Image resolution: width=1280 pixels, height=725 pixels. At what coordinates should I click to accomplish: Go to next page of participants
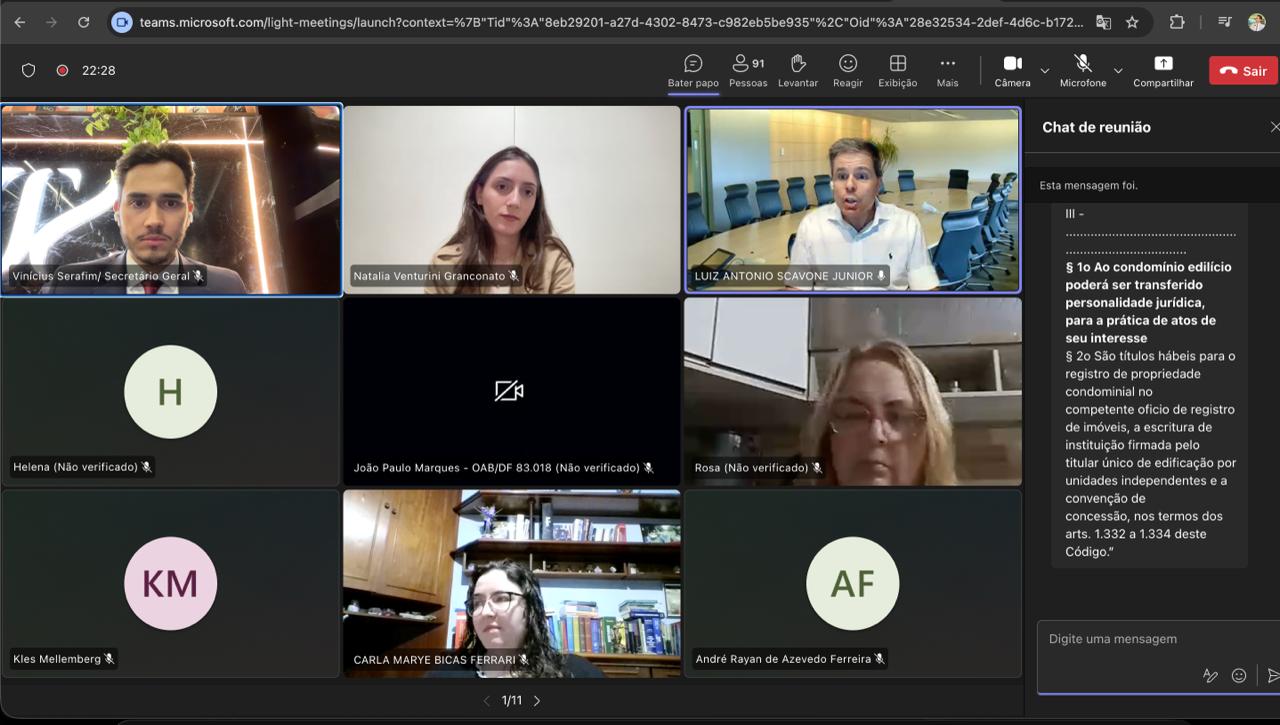[537, 701]
